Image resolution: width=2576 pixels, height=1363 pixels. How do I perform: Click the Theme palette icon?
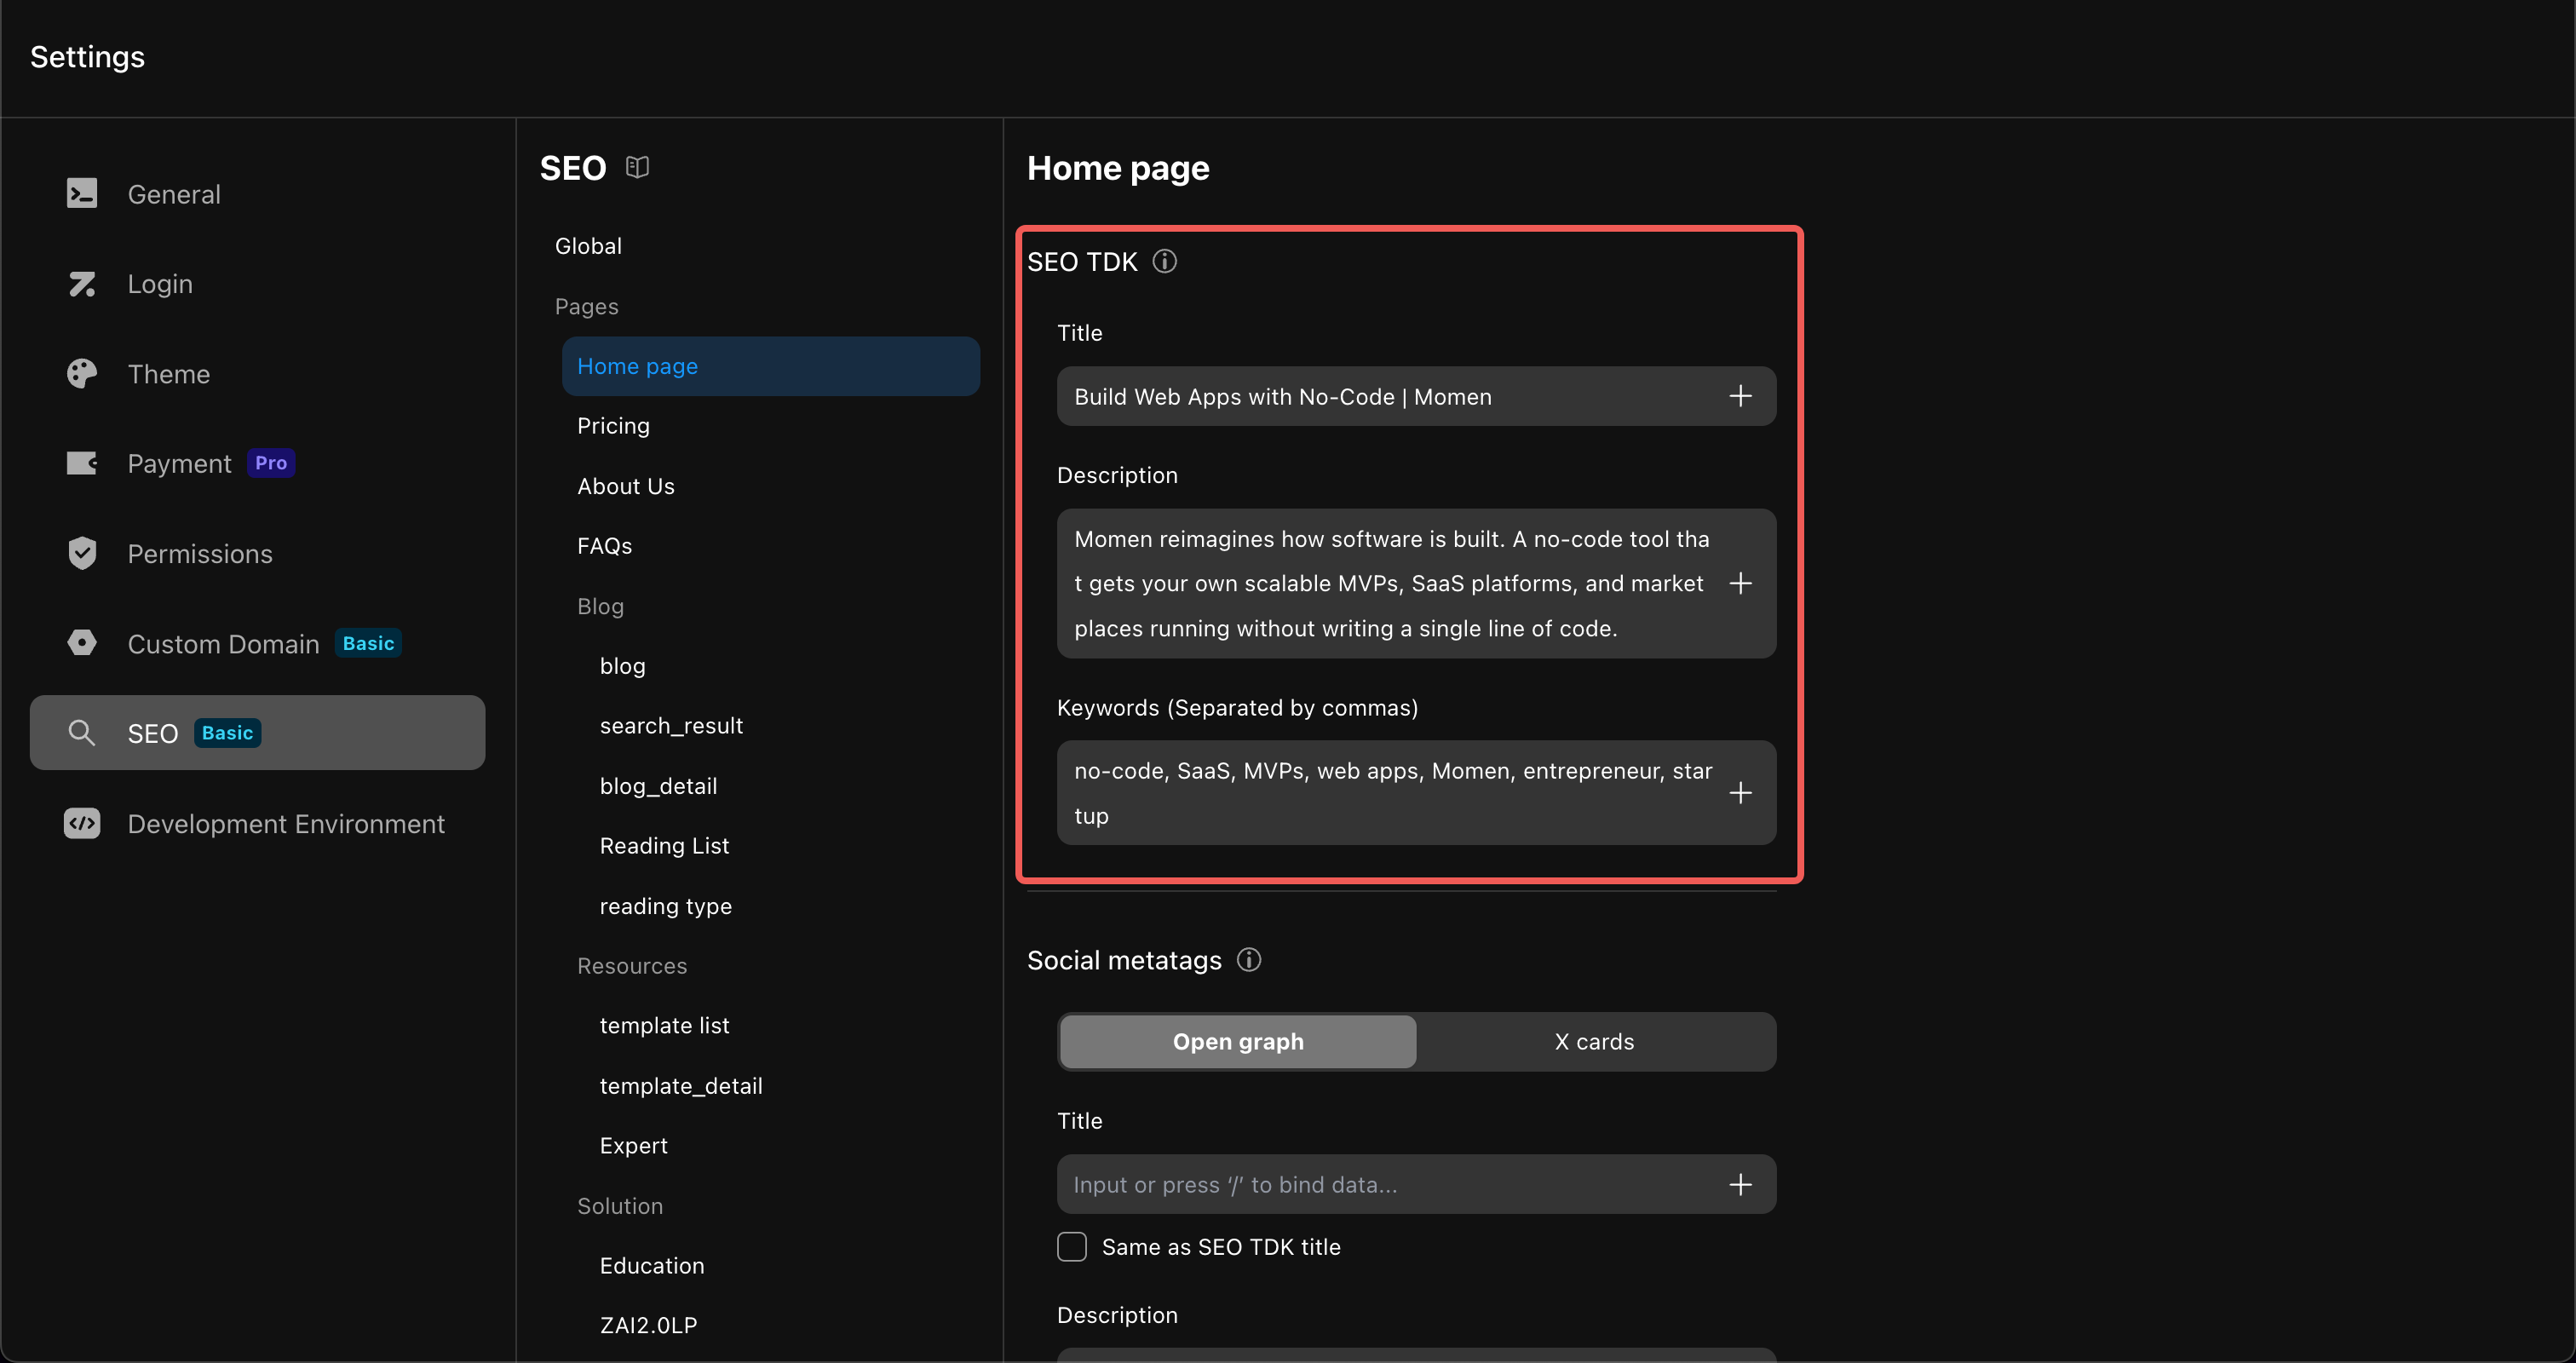(x=82, y=373)
